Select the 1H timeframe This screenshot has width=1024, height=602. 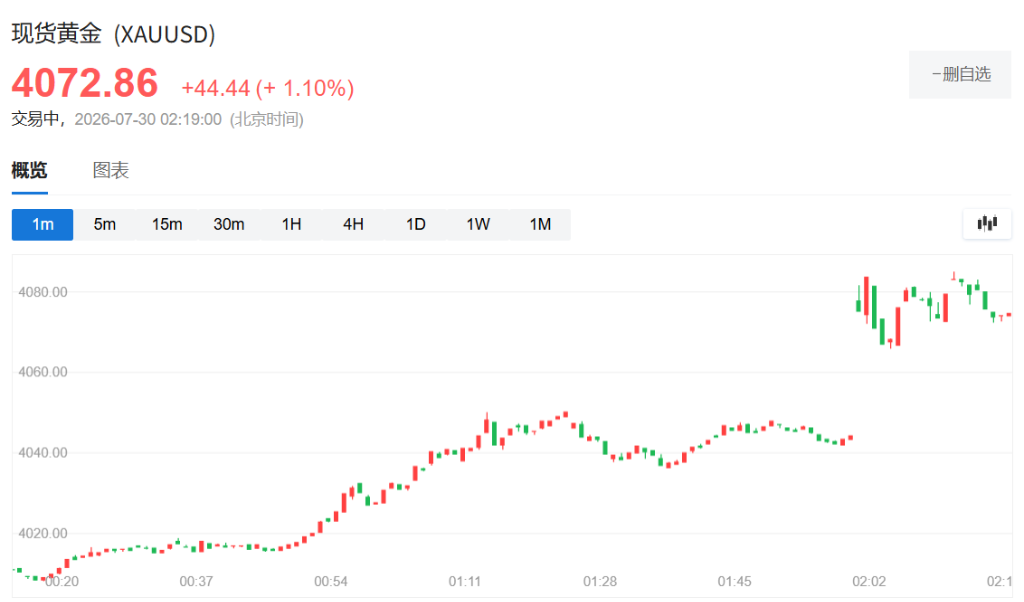291,225
